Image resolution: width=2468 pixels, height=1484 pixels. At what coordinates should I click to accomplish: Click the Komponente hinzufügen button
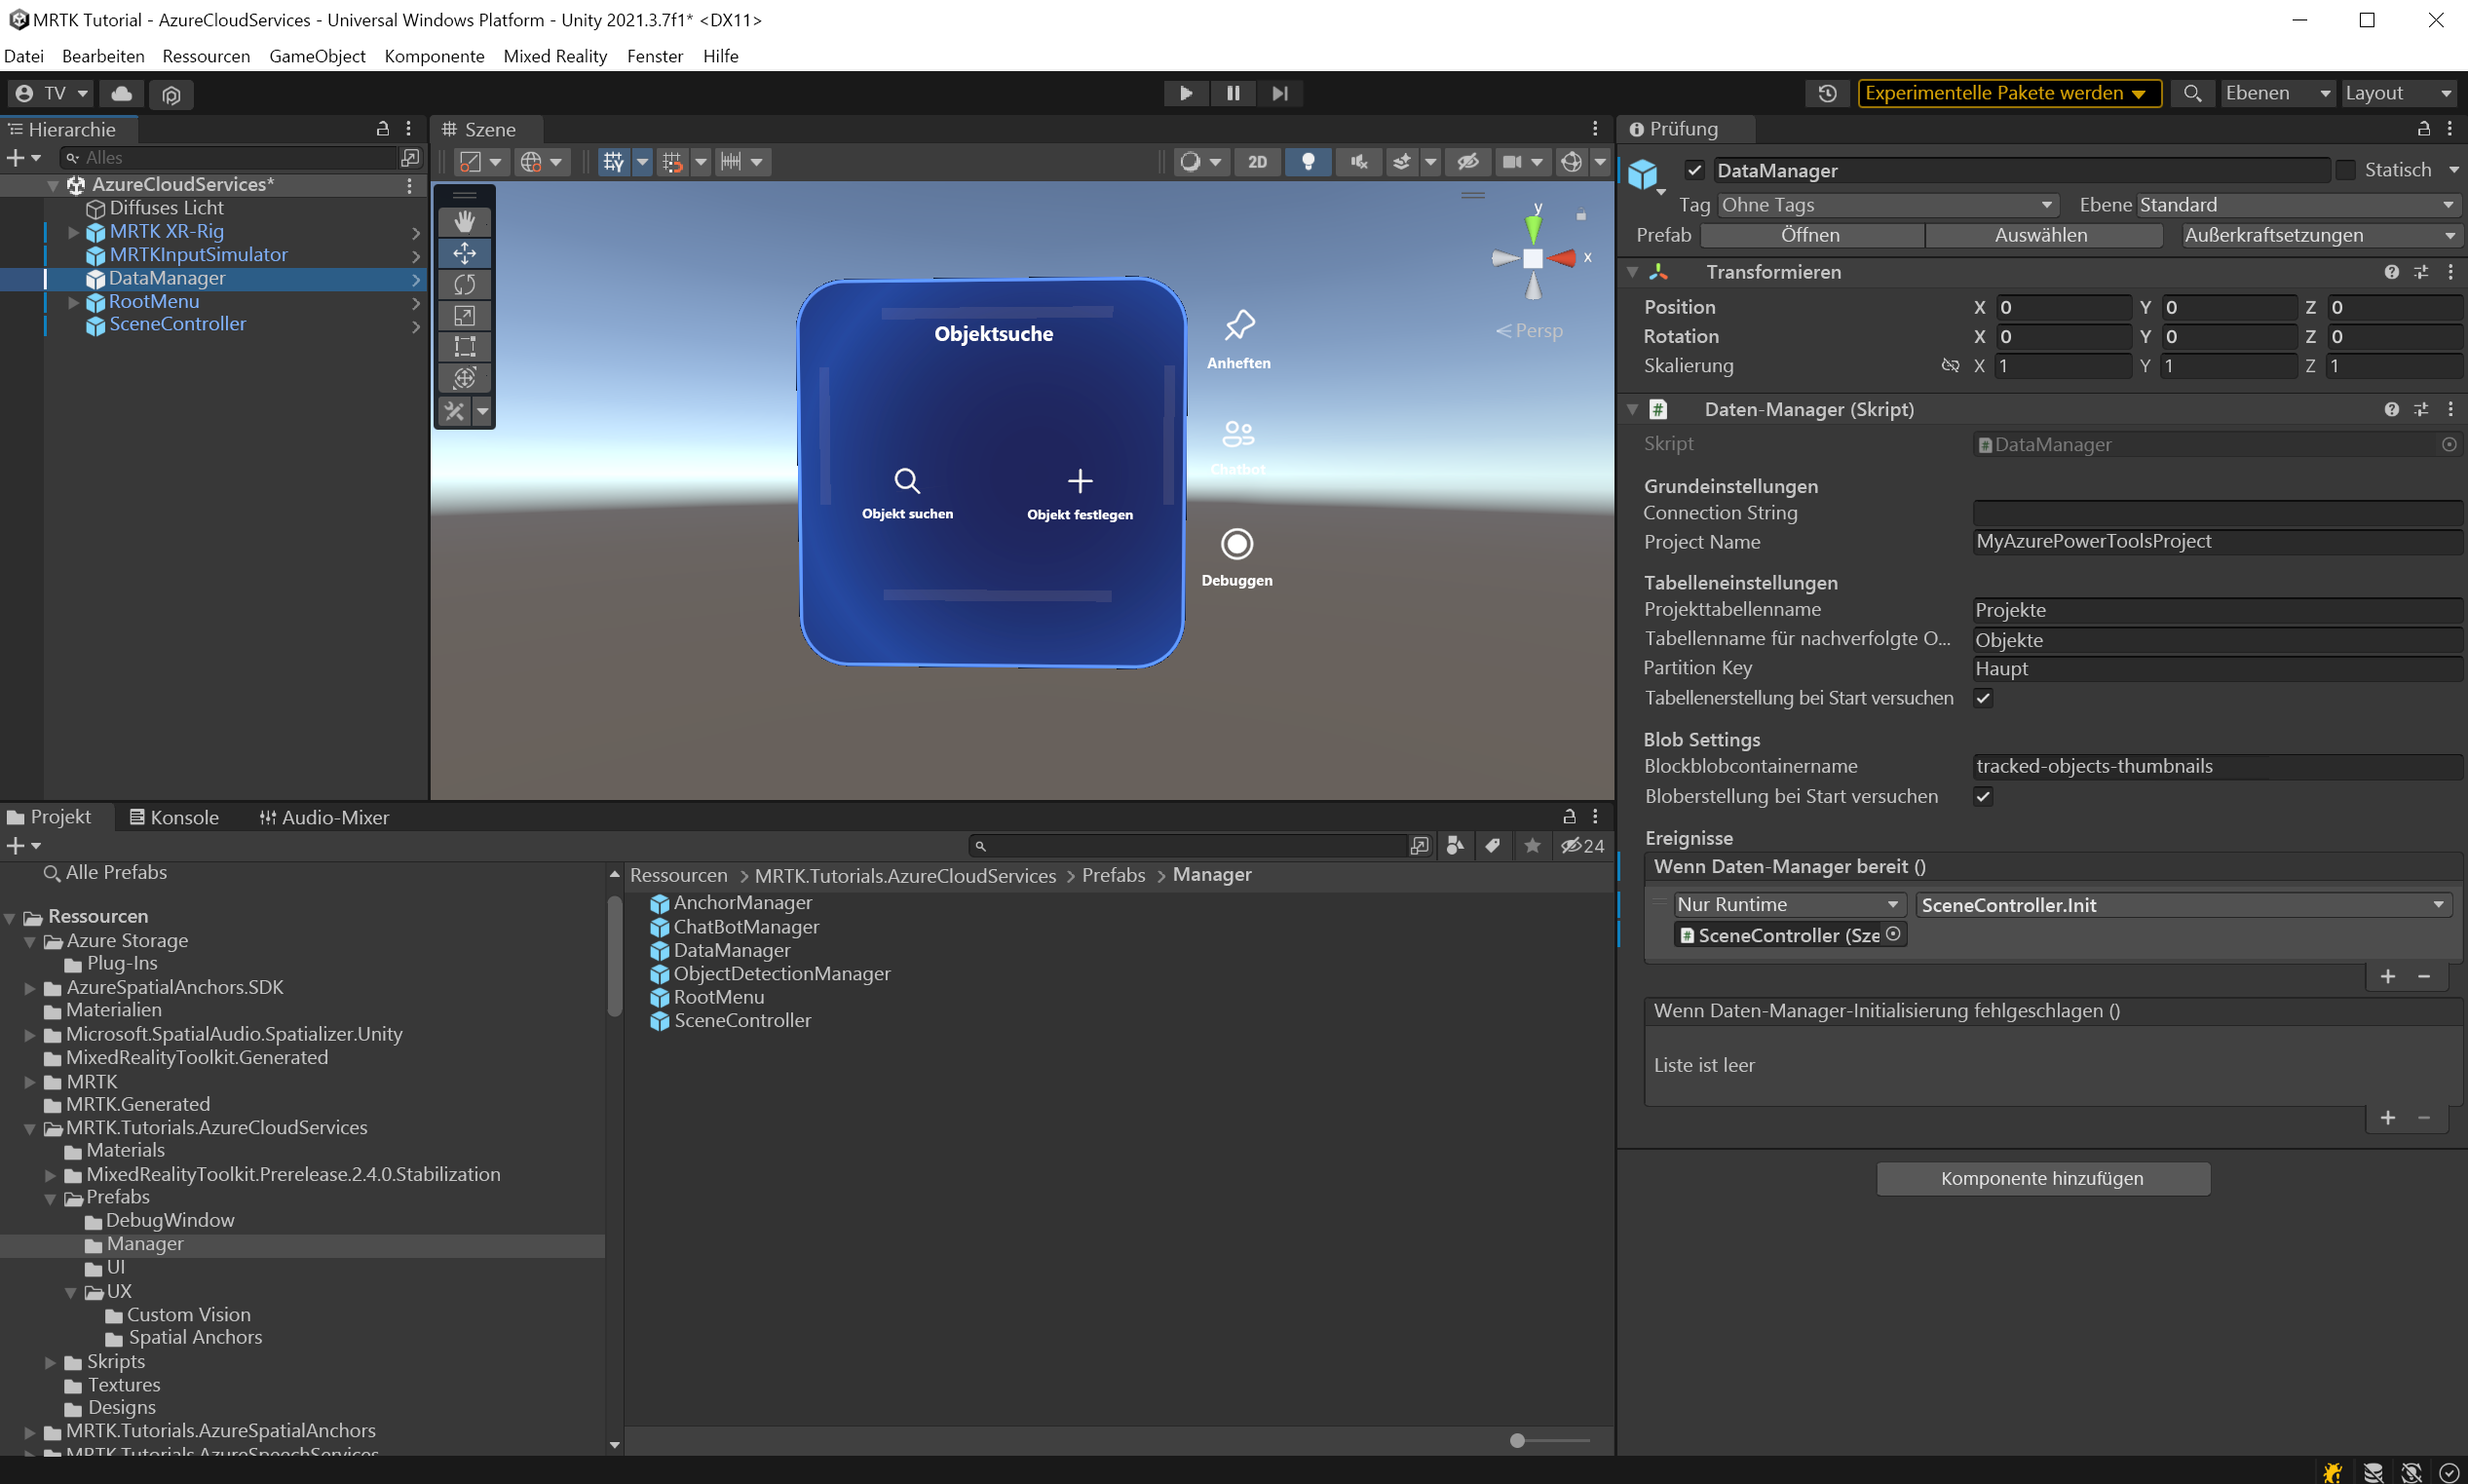2044,1178
